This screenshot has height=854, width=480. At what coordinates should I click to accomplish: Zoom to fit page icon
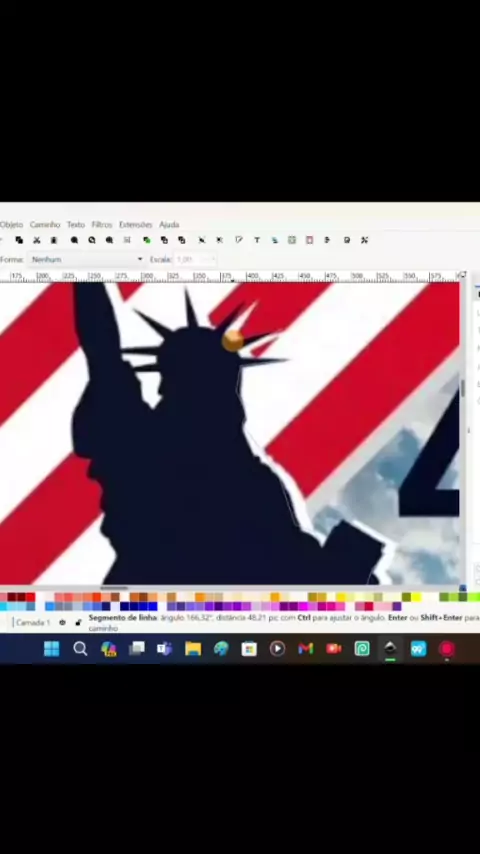click(x=110, y=240)
